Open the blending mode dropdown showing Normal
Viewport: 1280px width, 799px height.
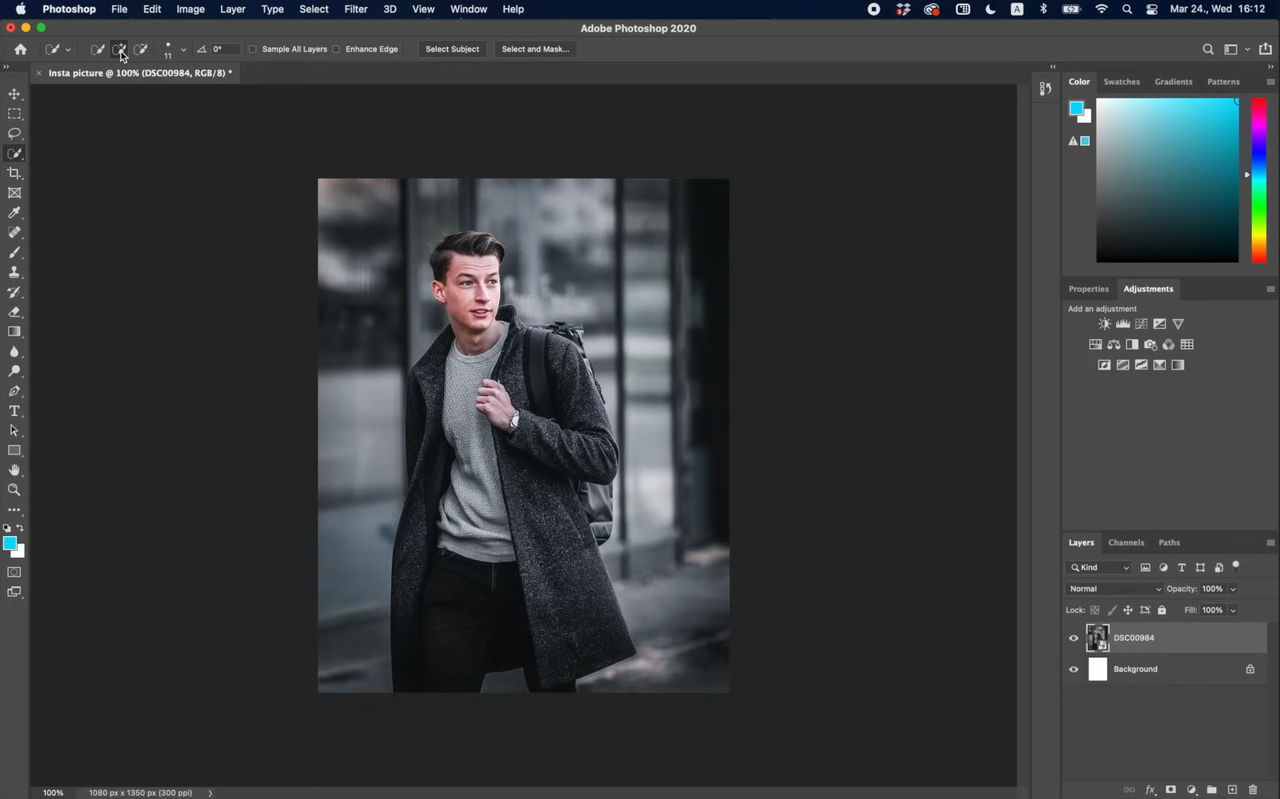pos(1113,588)
